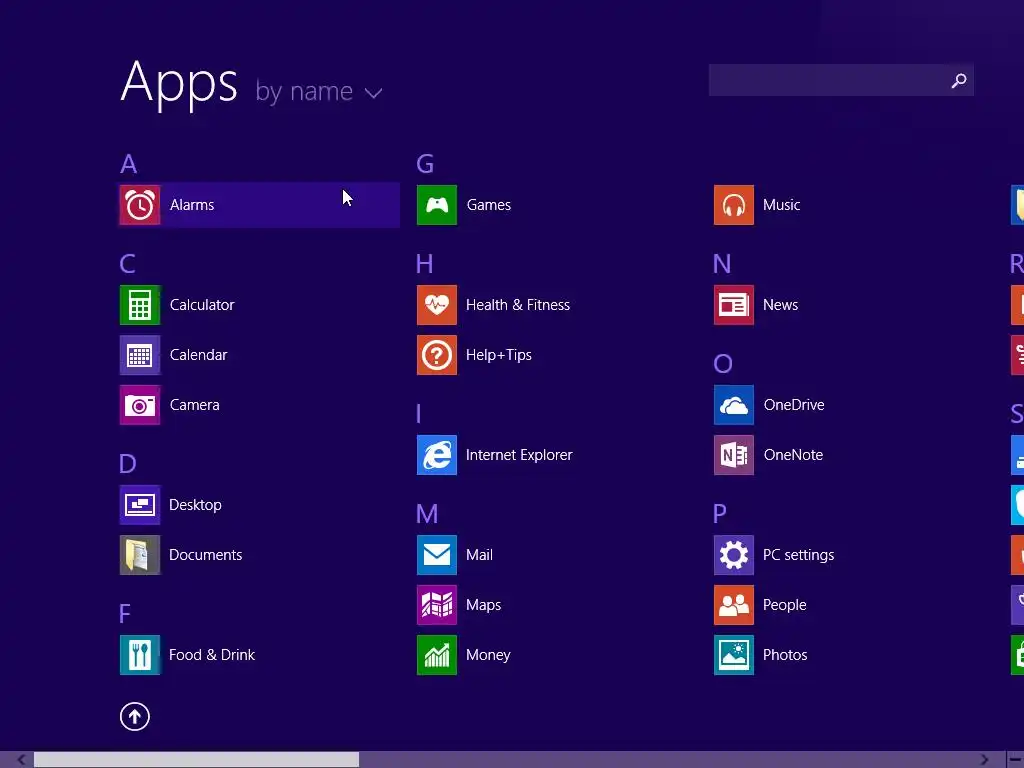The image size is (1024, 768).
Task: Select the letter H group header
Action: point(424,264)
